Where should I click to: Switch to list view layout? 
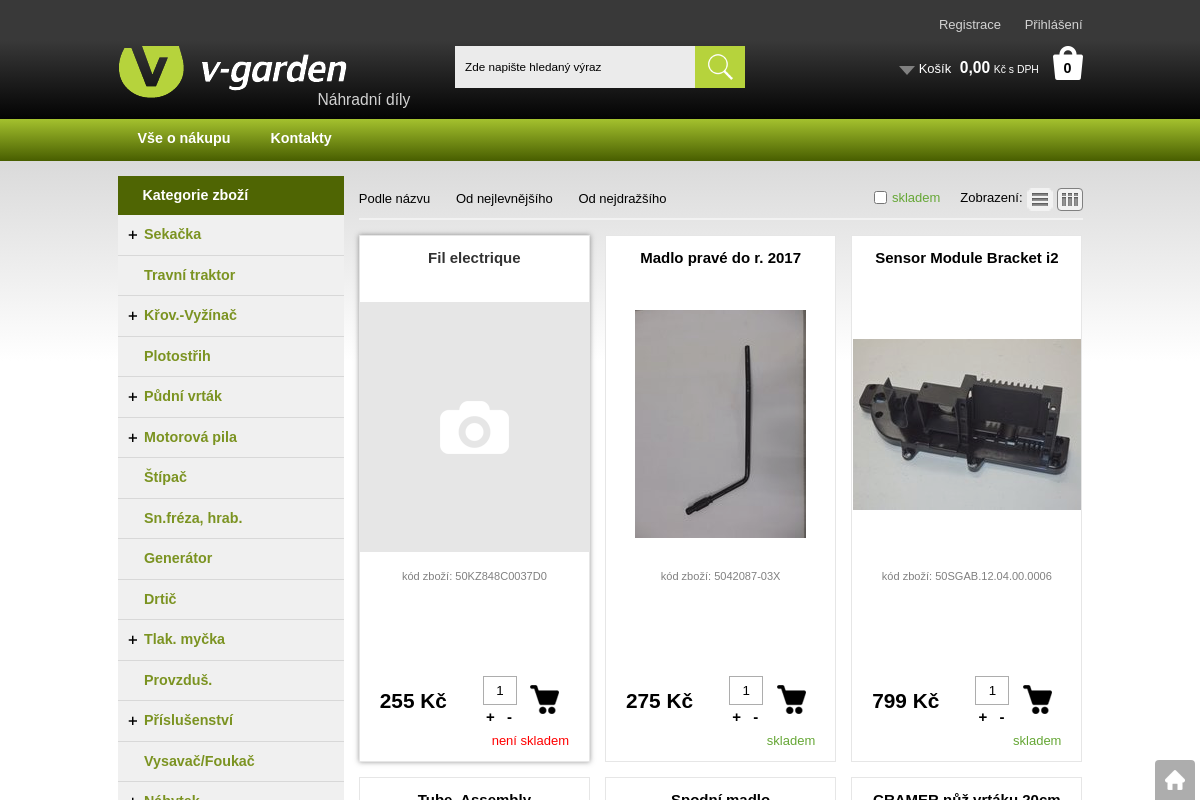point(1040,199)
